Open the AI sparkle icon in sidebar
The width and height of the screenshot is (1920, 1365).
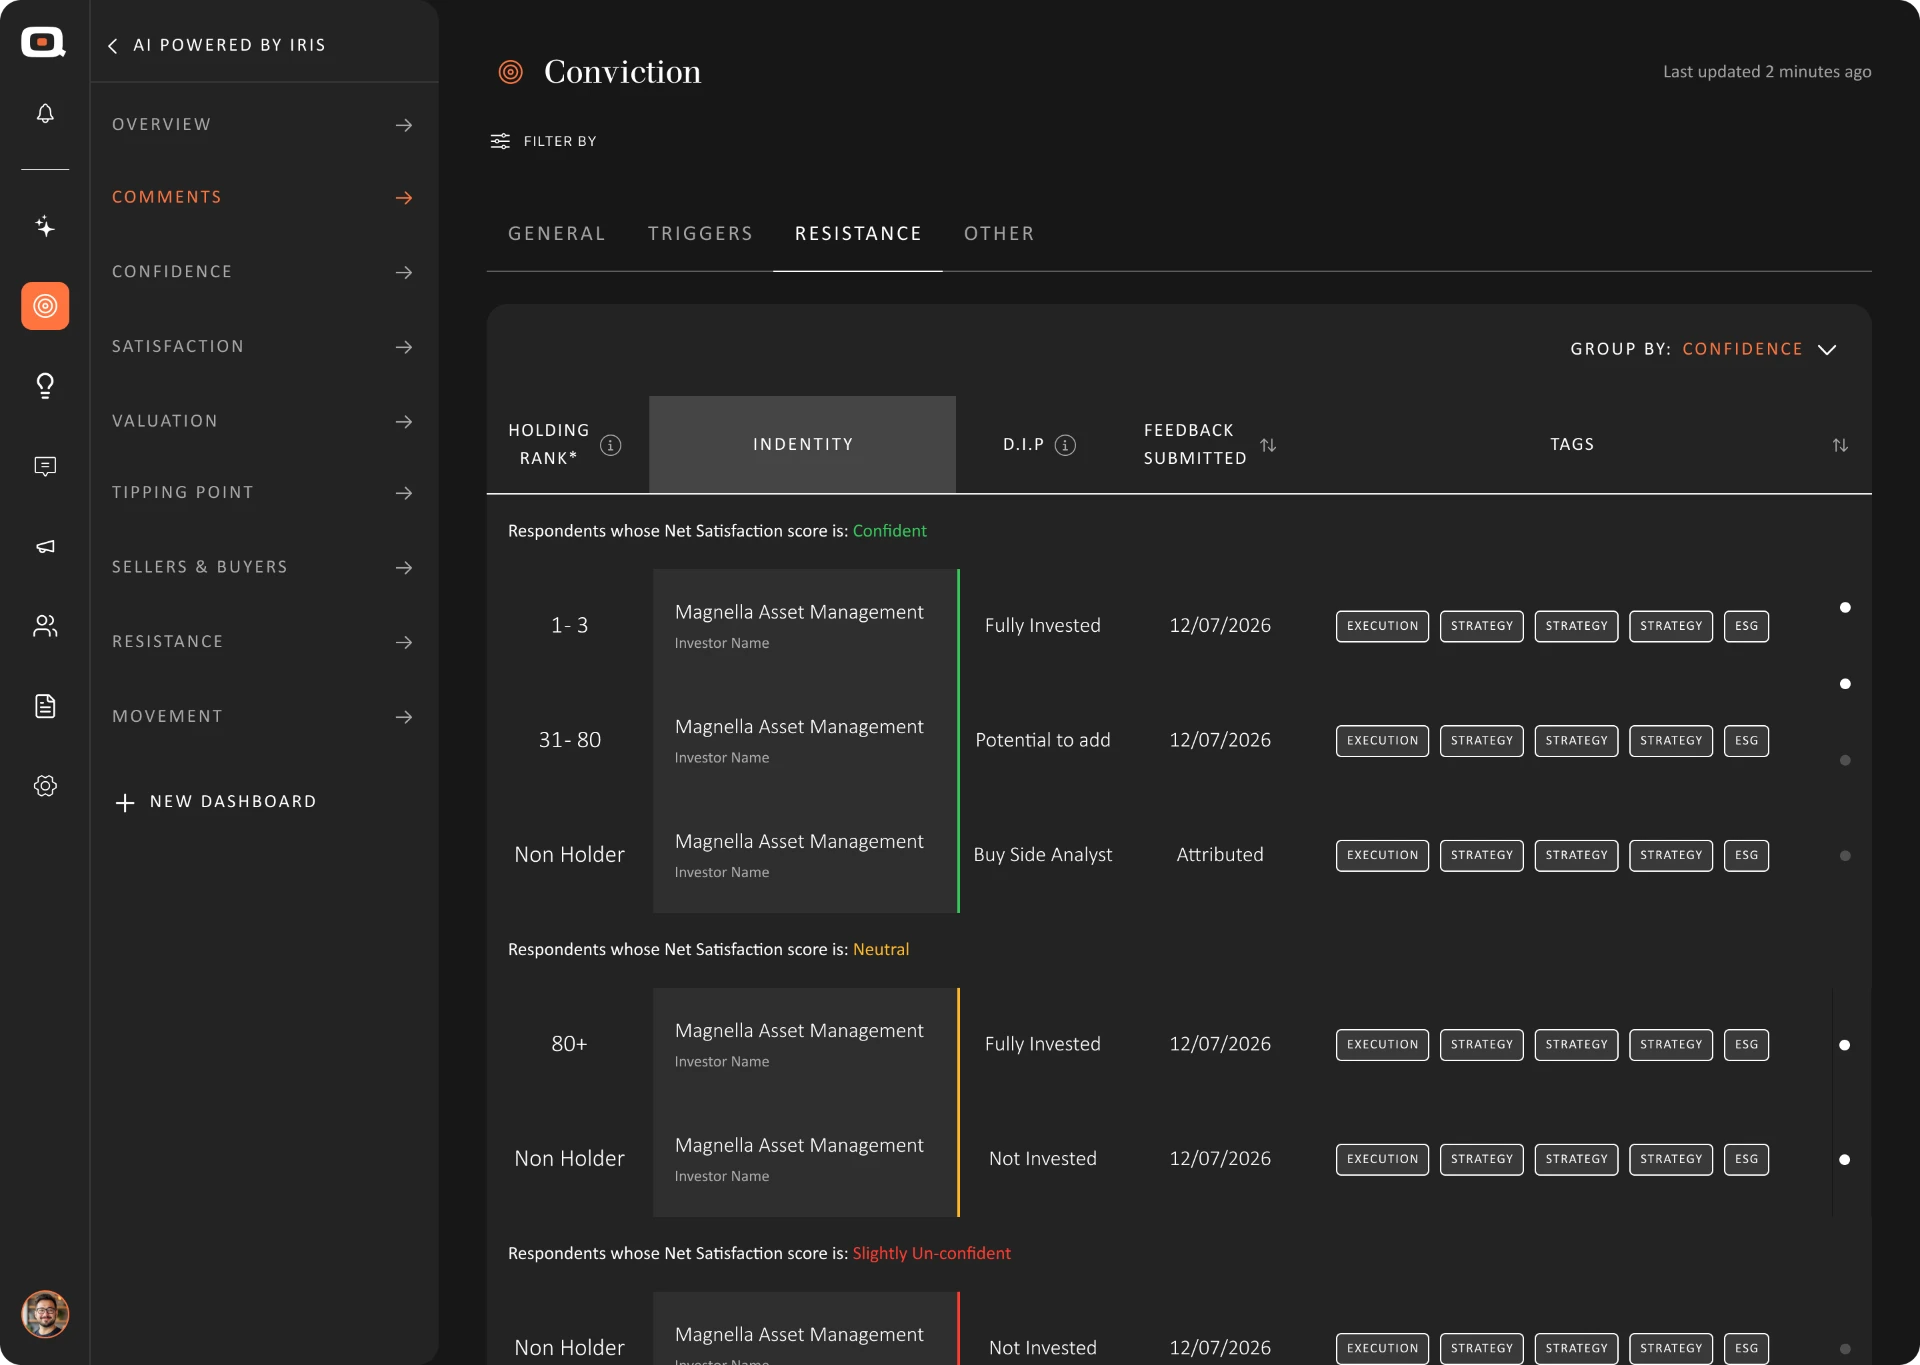[x=45, y=226]
